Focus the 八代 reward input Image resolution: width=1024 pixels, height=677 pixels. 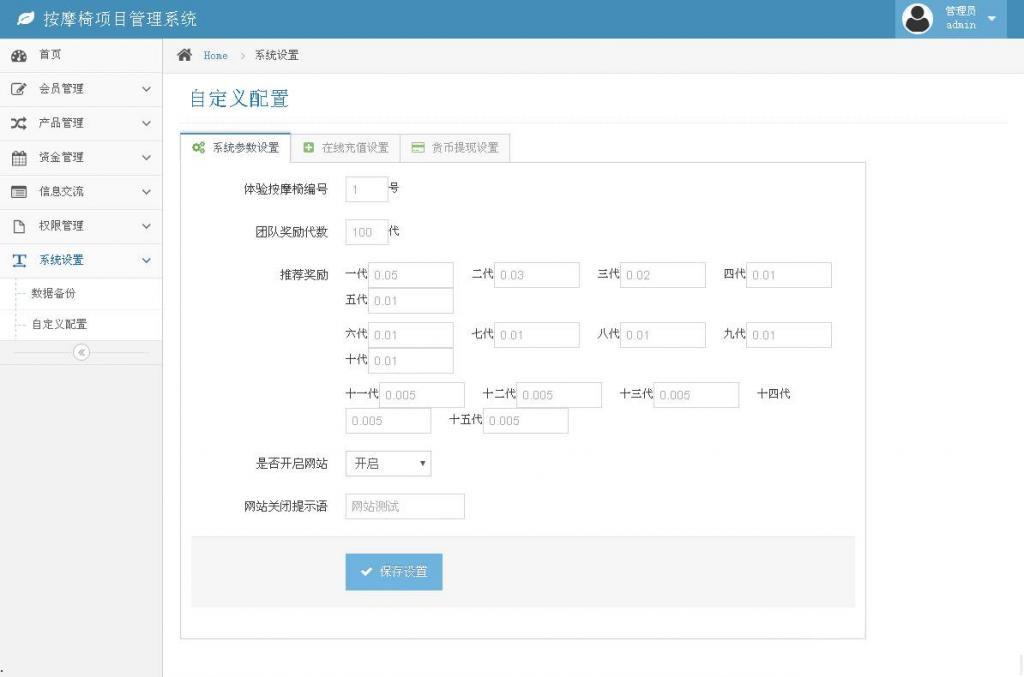point(663,335)
